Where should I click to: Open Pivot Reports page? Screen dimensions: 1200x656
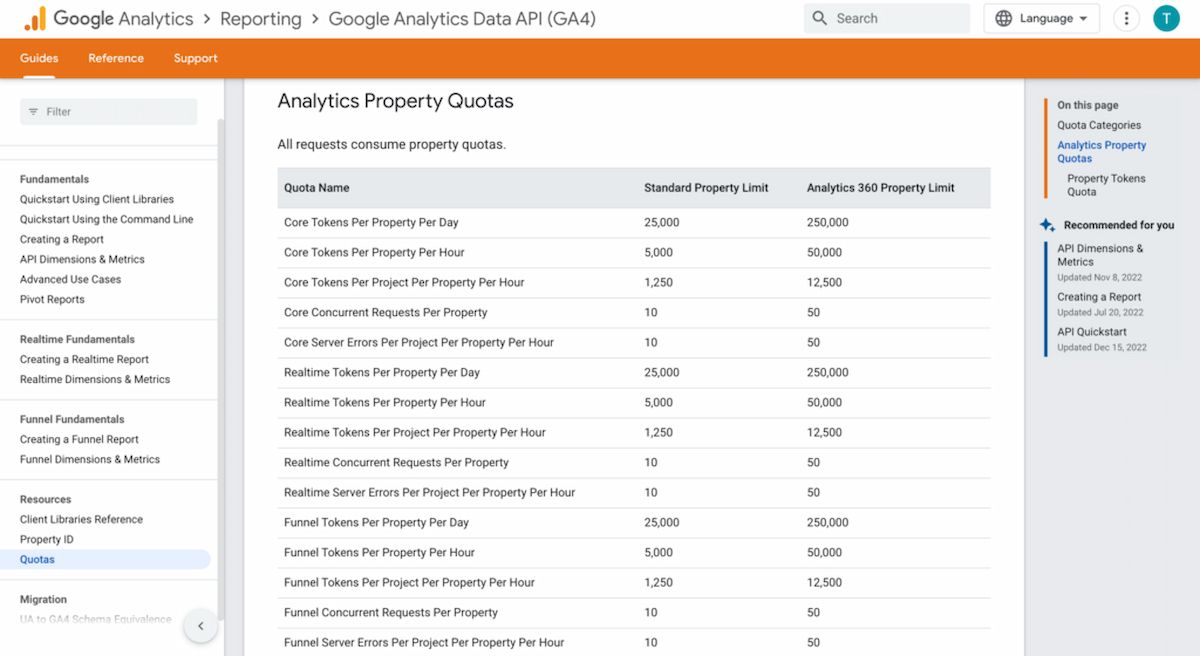click(x=52, y=299)
